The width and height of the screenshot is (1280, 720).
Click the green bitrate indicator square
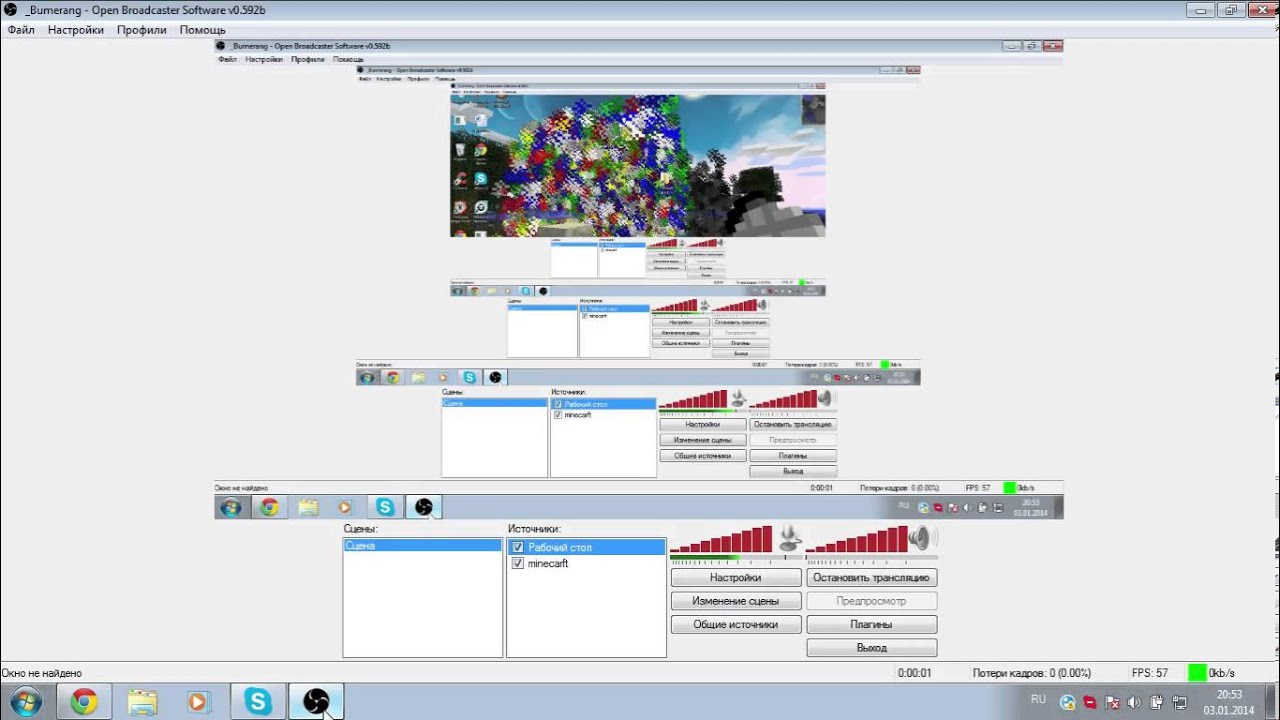click(1197, 673)
